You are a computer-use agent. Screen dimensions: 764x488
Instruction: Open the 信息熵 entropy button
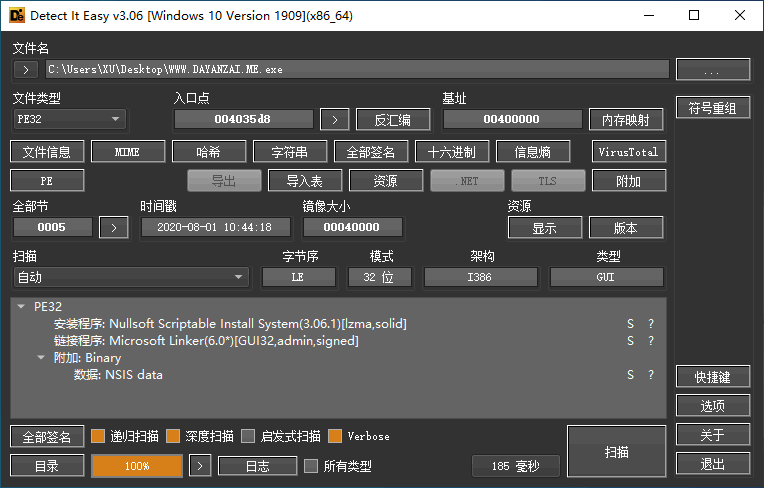[x=533, y=152]
